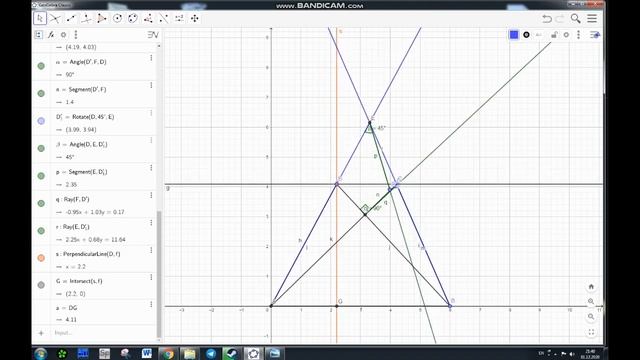Image resolution: width=640 pixels, height=360 pixels.
Task: Toggle visibility of ray r
Action: pos(41,231)
